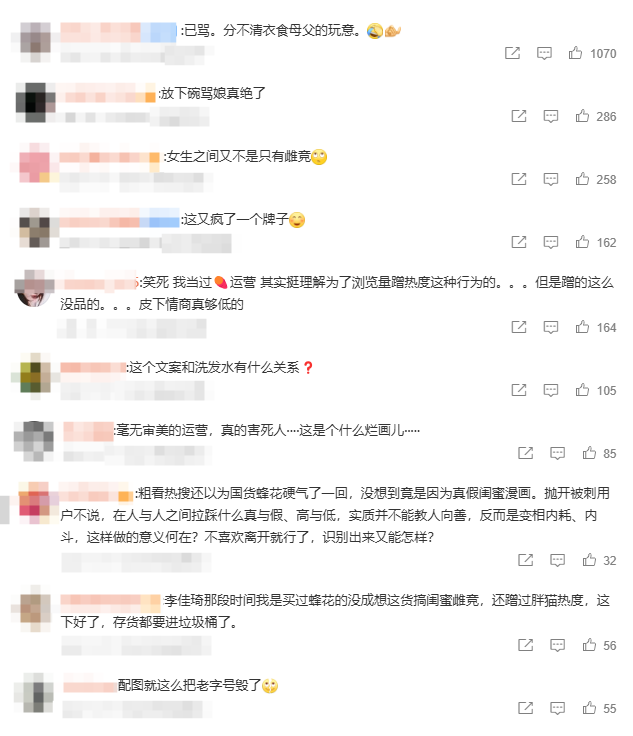Screen dimensions: 633x736
Task: Open username of '女生之间' commenter
Action: click(x=110, y=157)
